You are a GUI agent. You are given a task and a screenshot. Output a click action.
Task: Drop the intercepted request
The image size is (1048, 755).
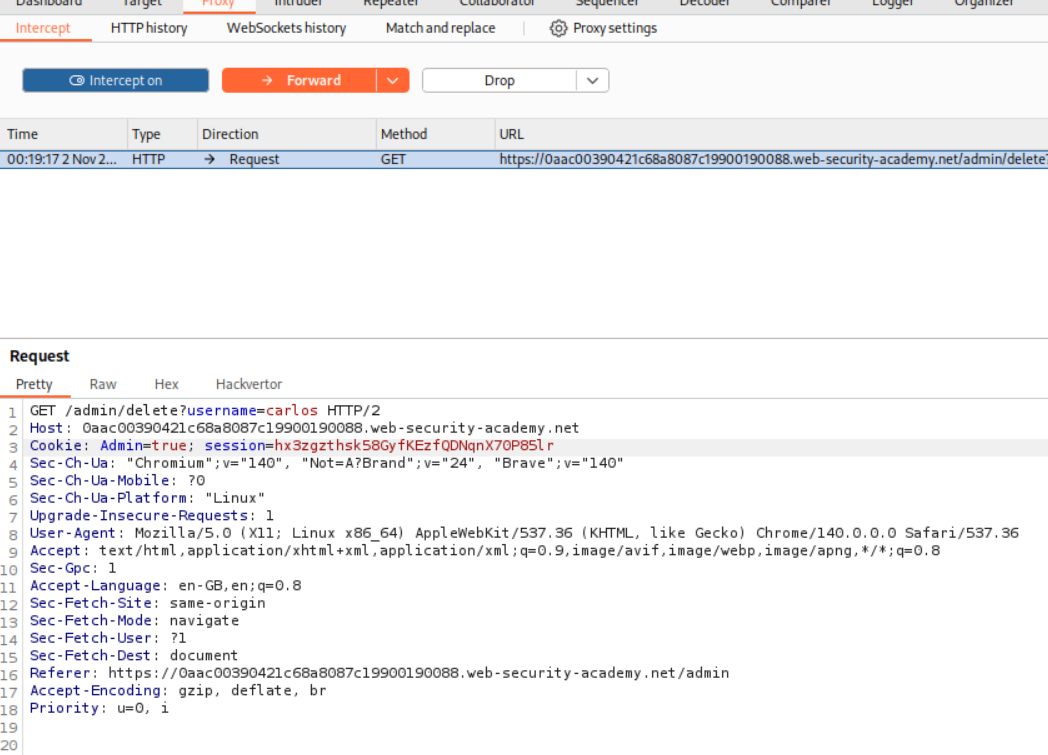click(x=499, y=81)
